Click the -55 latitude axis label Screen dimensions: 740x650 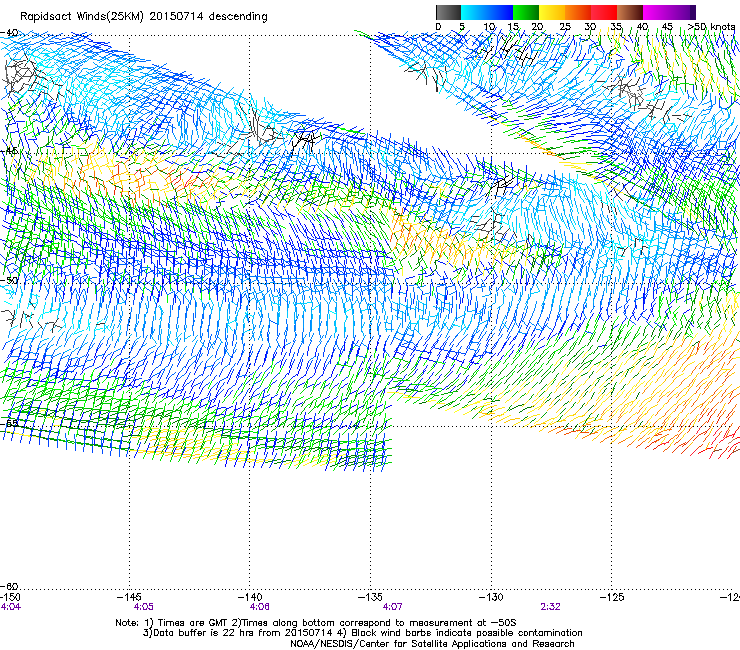click(x=9, y=423)
